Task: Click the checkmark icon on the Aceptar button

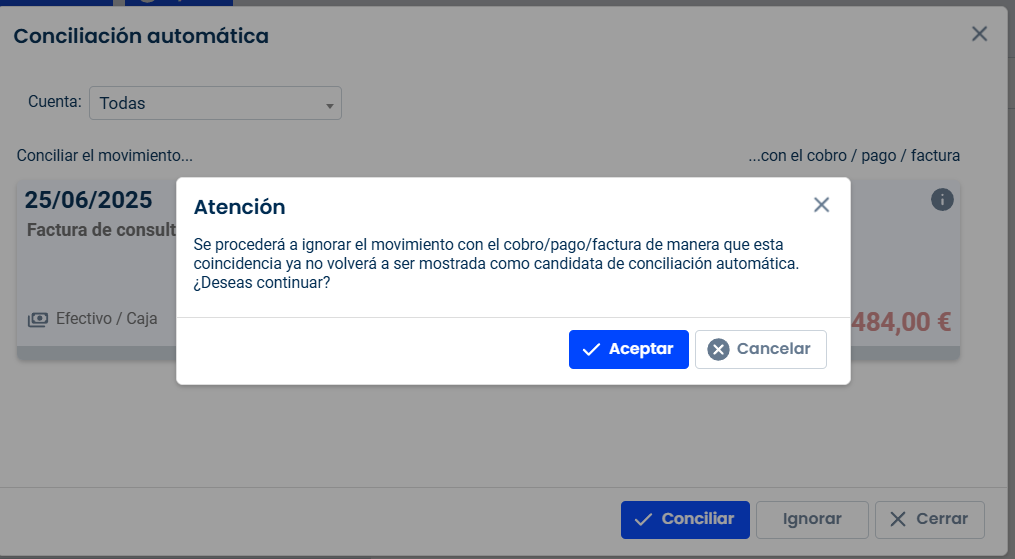Action: (x=591, y=349)
